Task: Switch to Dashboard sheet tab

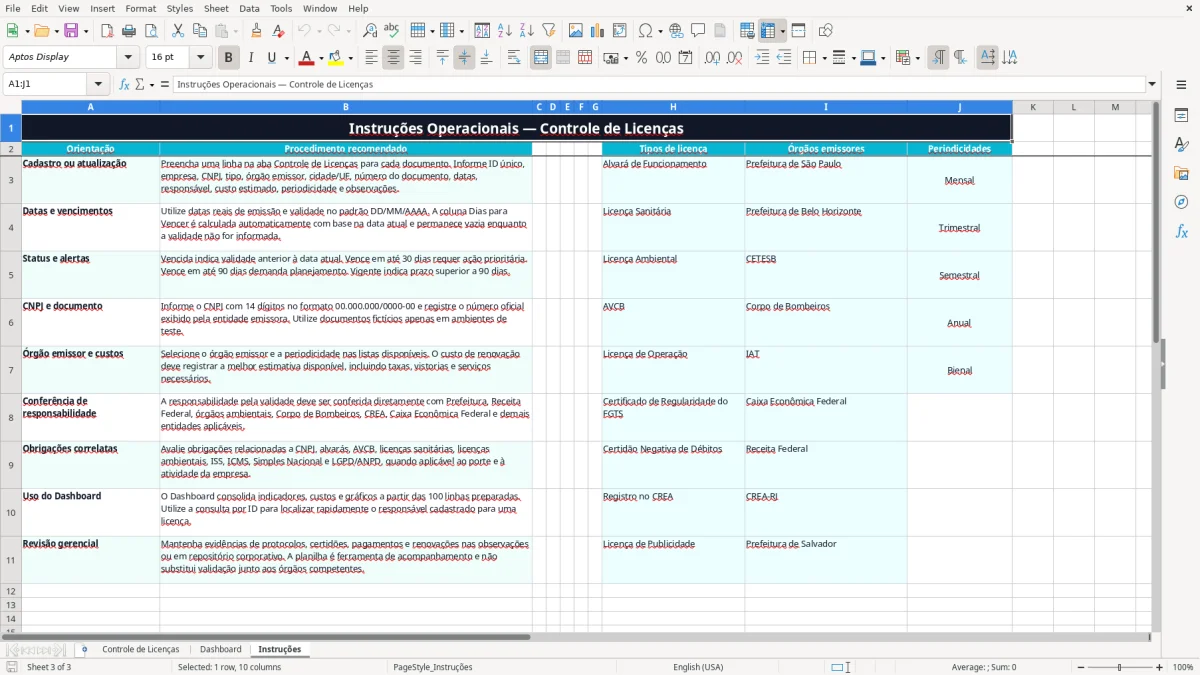Action: 220,649
